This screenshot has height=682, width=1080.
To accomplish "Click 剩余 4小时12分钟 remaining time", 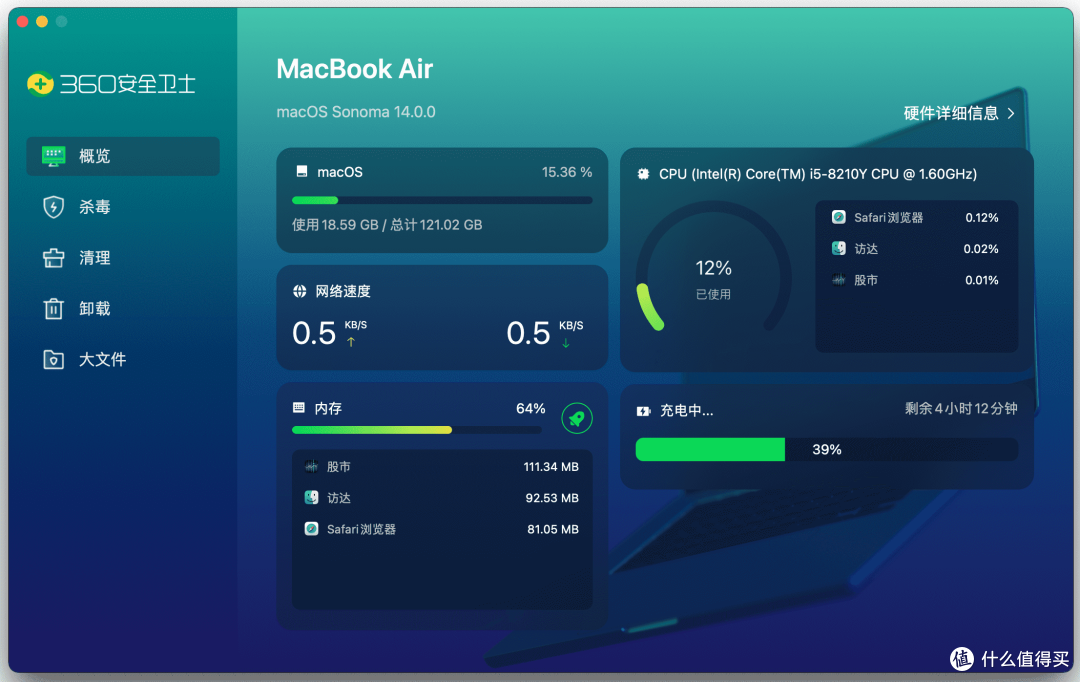I will pyautogui.click(x=961, y=409).
